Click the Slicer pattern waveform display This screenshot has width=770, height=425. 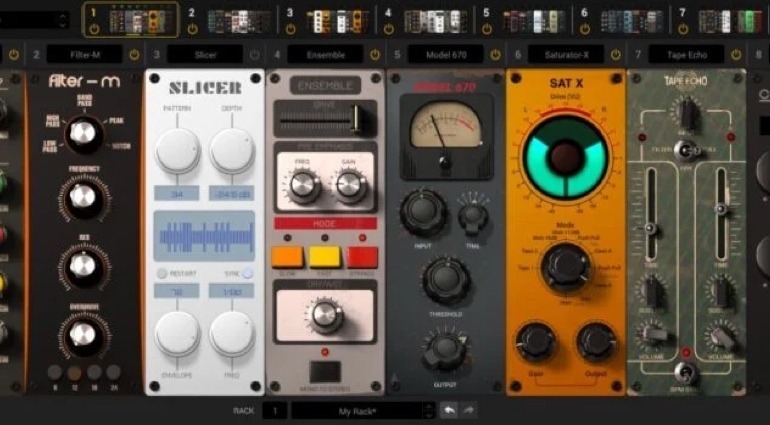coord(204,236)
